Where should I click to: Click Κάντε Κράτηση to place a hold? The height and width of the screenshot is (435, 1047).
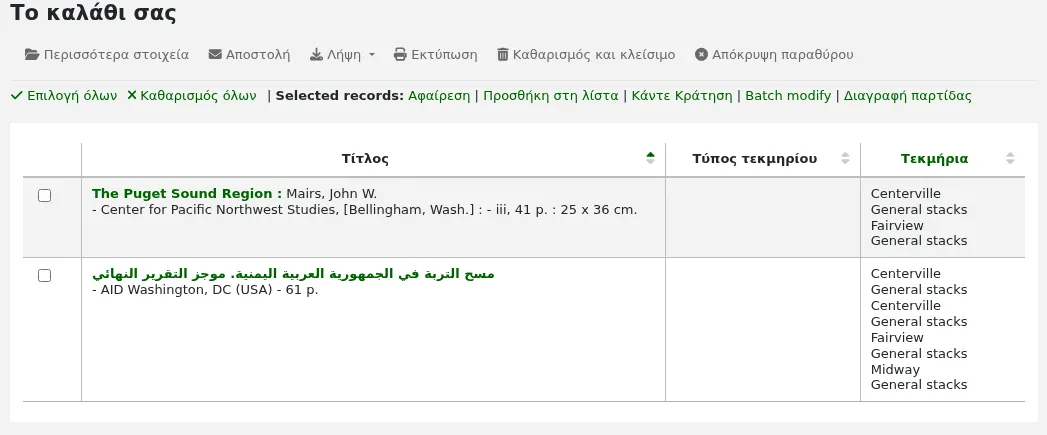pos(682,96)
